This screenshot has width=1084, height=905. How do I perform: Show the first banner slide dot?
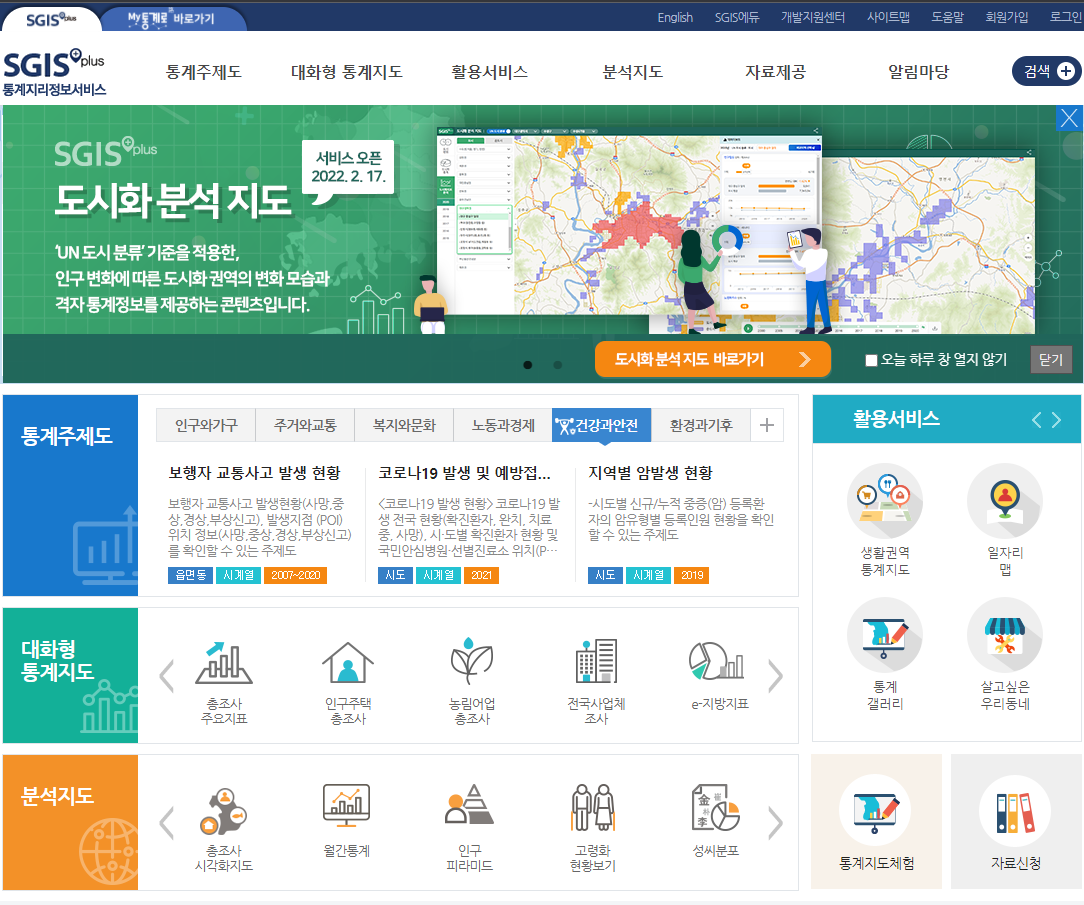pyautogui.click(x=527, y=364)
